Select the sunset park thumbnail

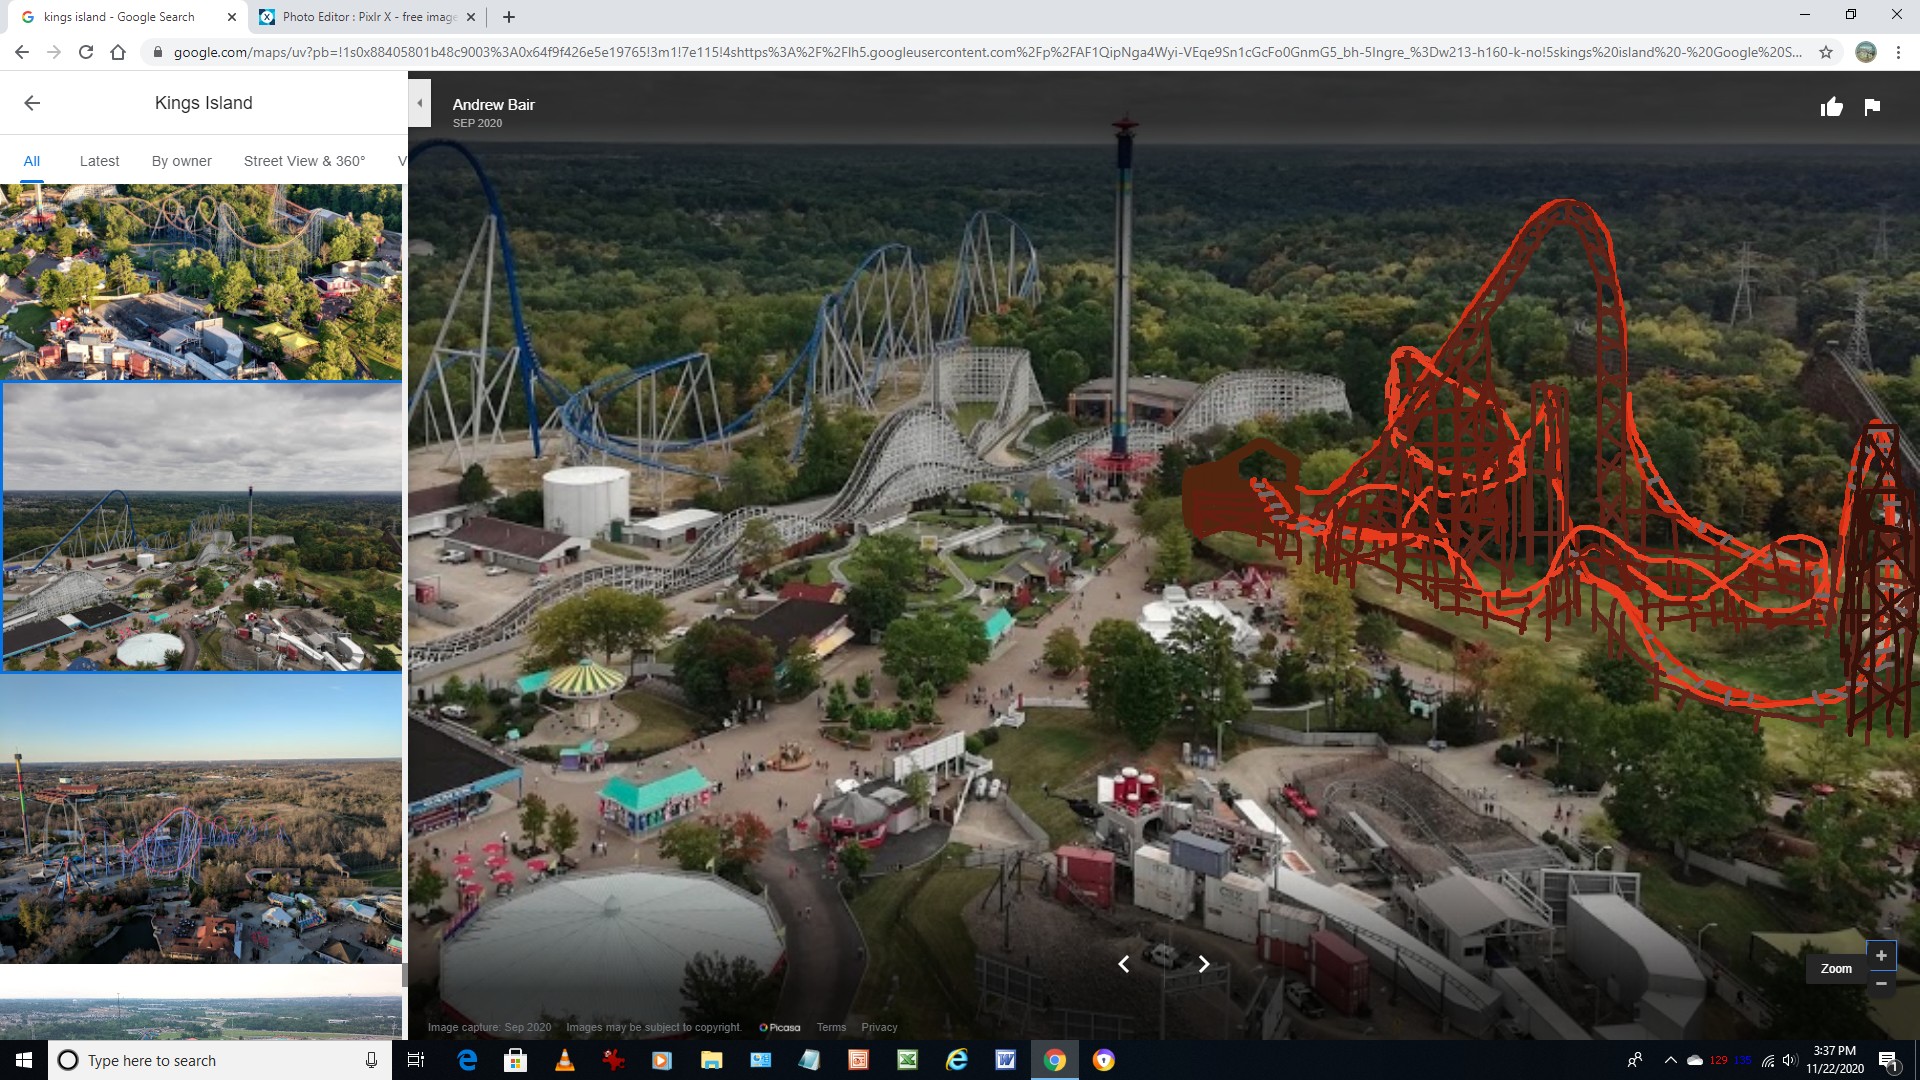pyautogui.click(x=201, y=819)
